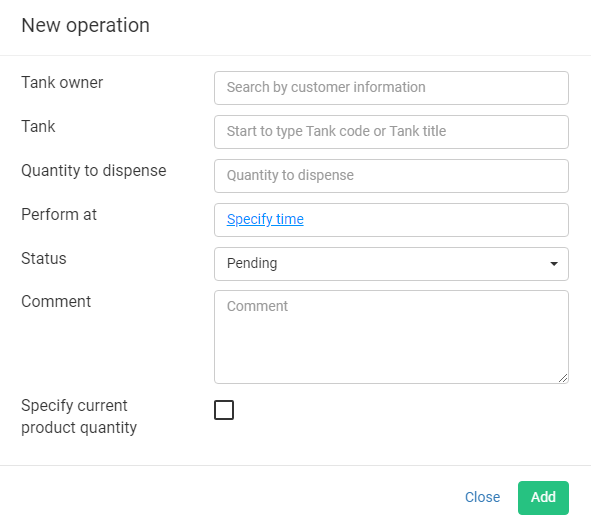Screen dimensions: 591x527
Task: Click the caret arrow in Status dropdown
Action: 554,264
